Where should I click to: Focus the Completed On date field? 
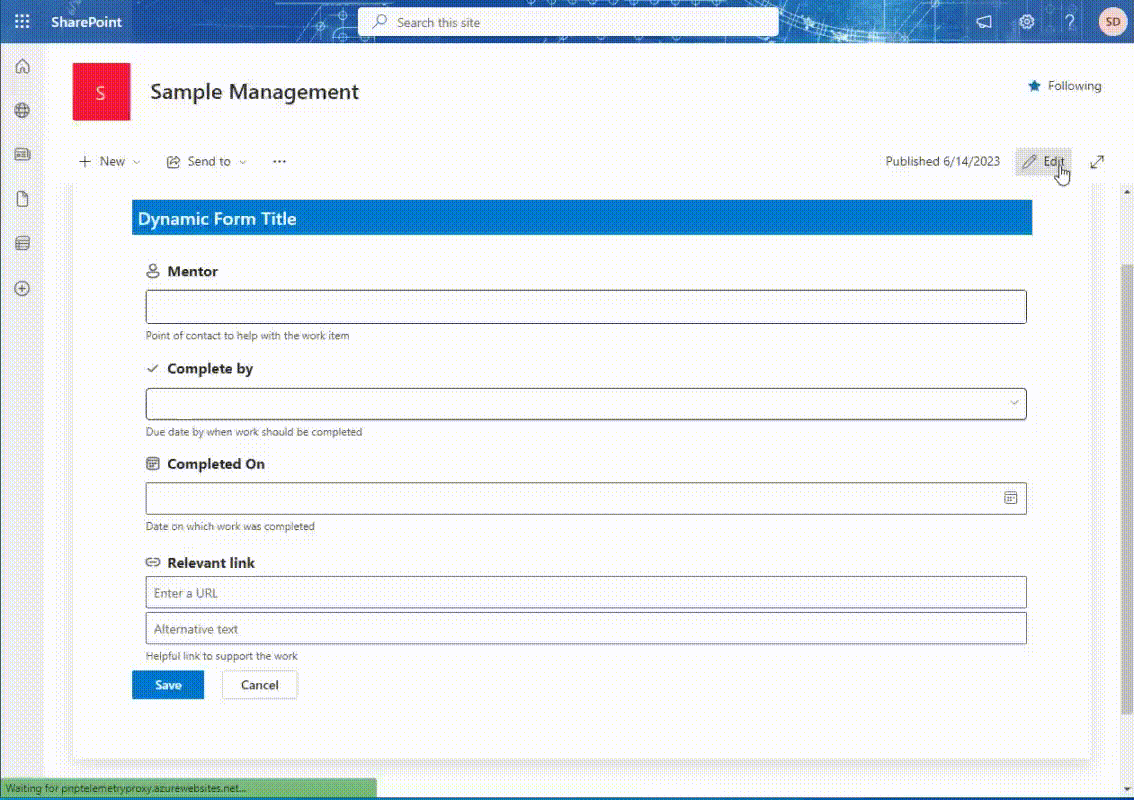(586, 498)
